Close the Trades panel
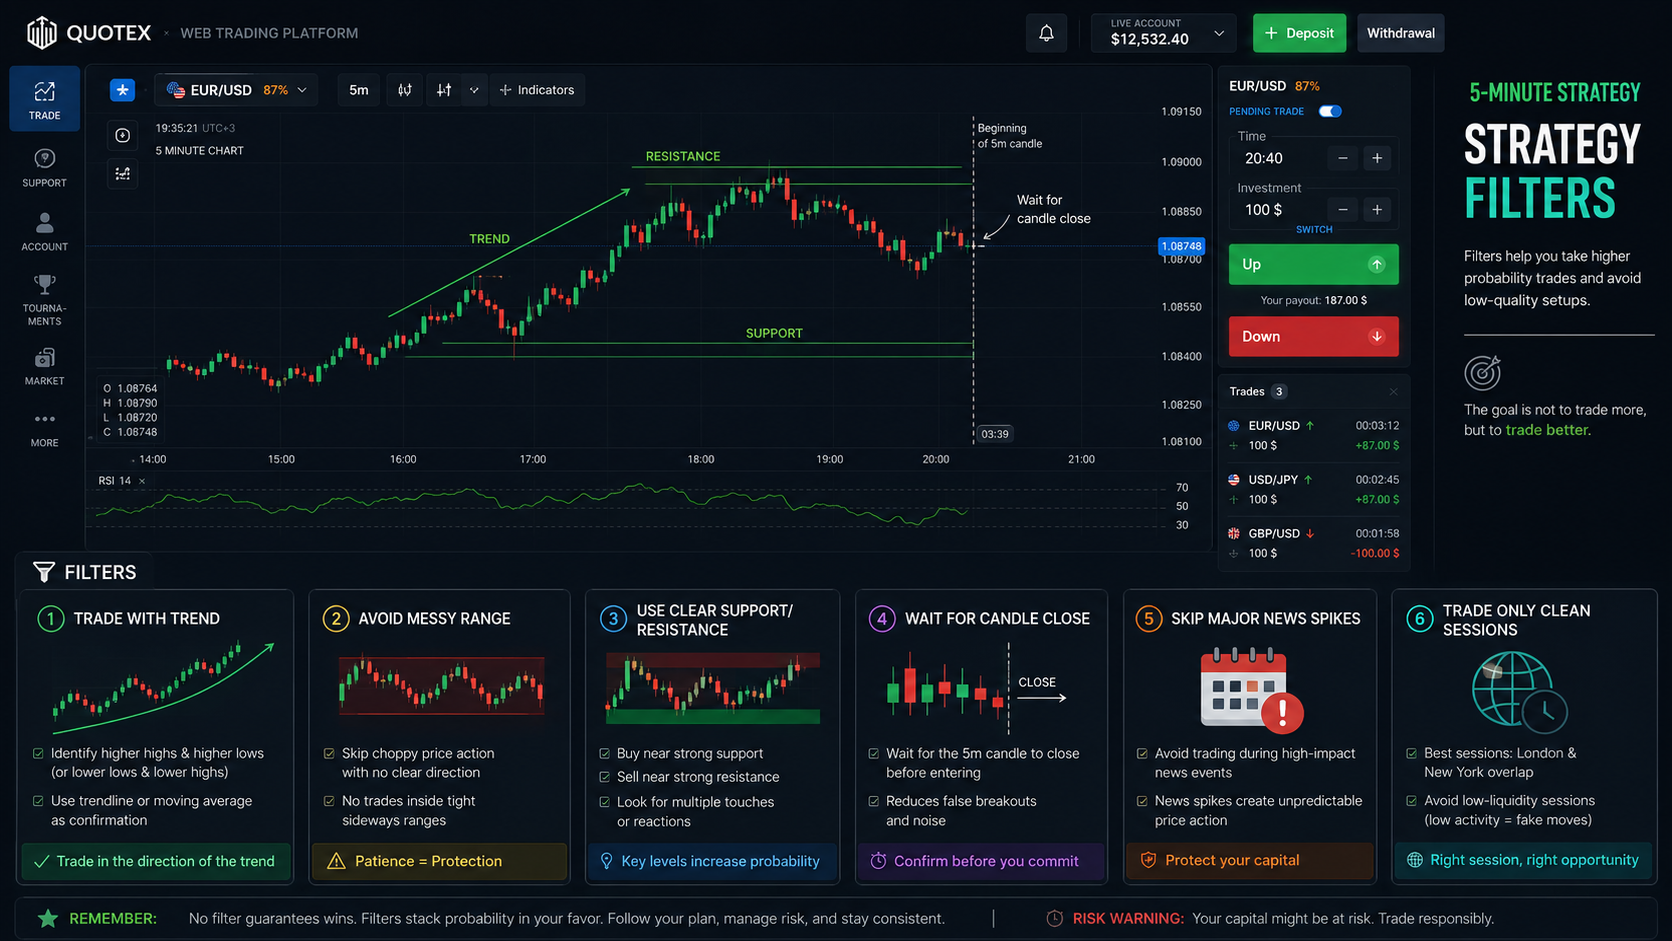This screenshot has height=941, width=1672. (1393, 392)
